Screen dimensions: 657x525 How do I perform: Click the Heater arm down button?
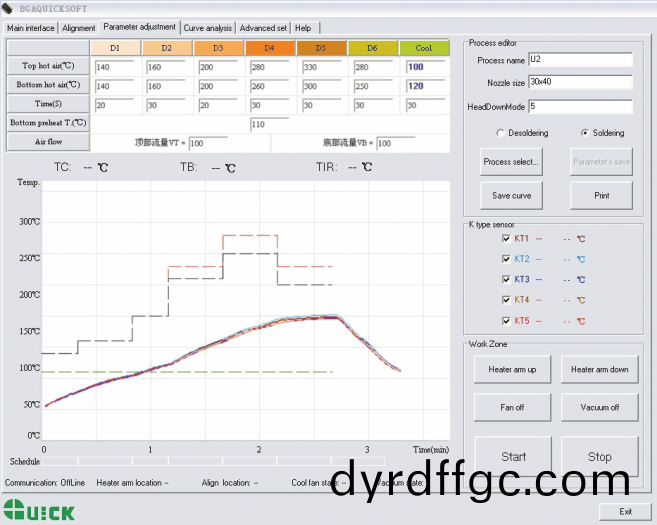[x=599, y=370]
